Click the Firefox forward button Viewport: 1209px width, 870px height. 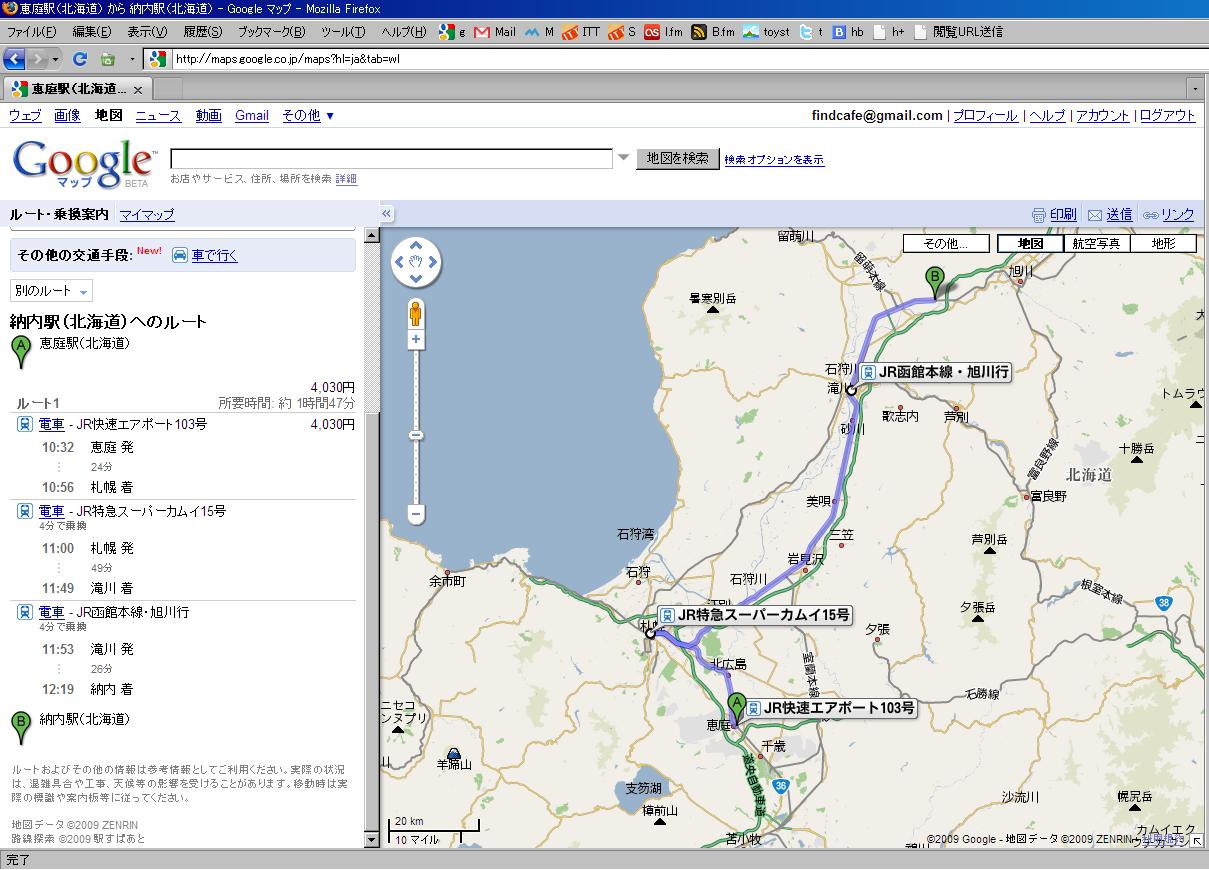pos(38,59)
